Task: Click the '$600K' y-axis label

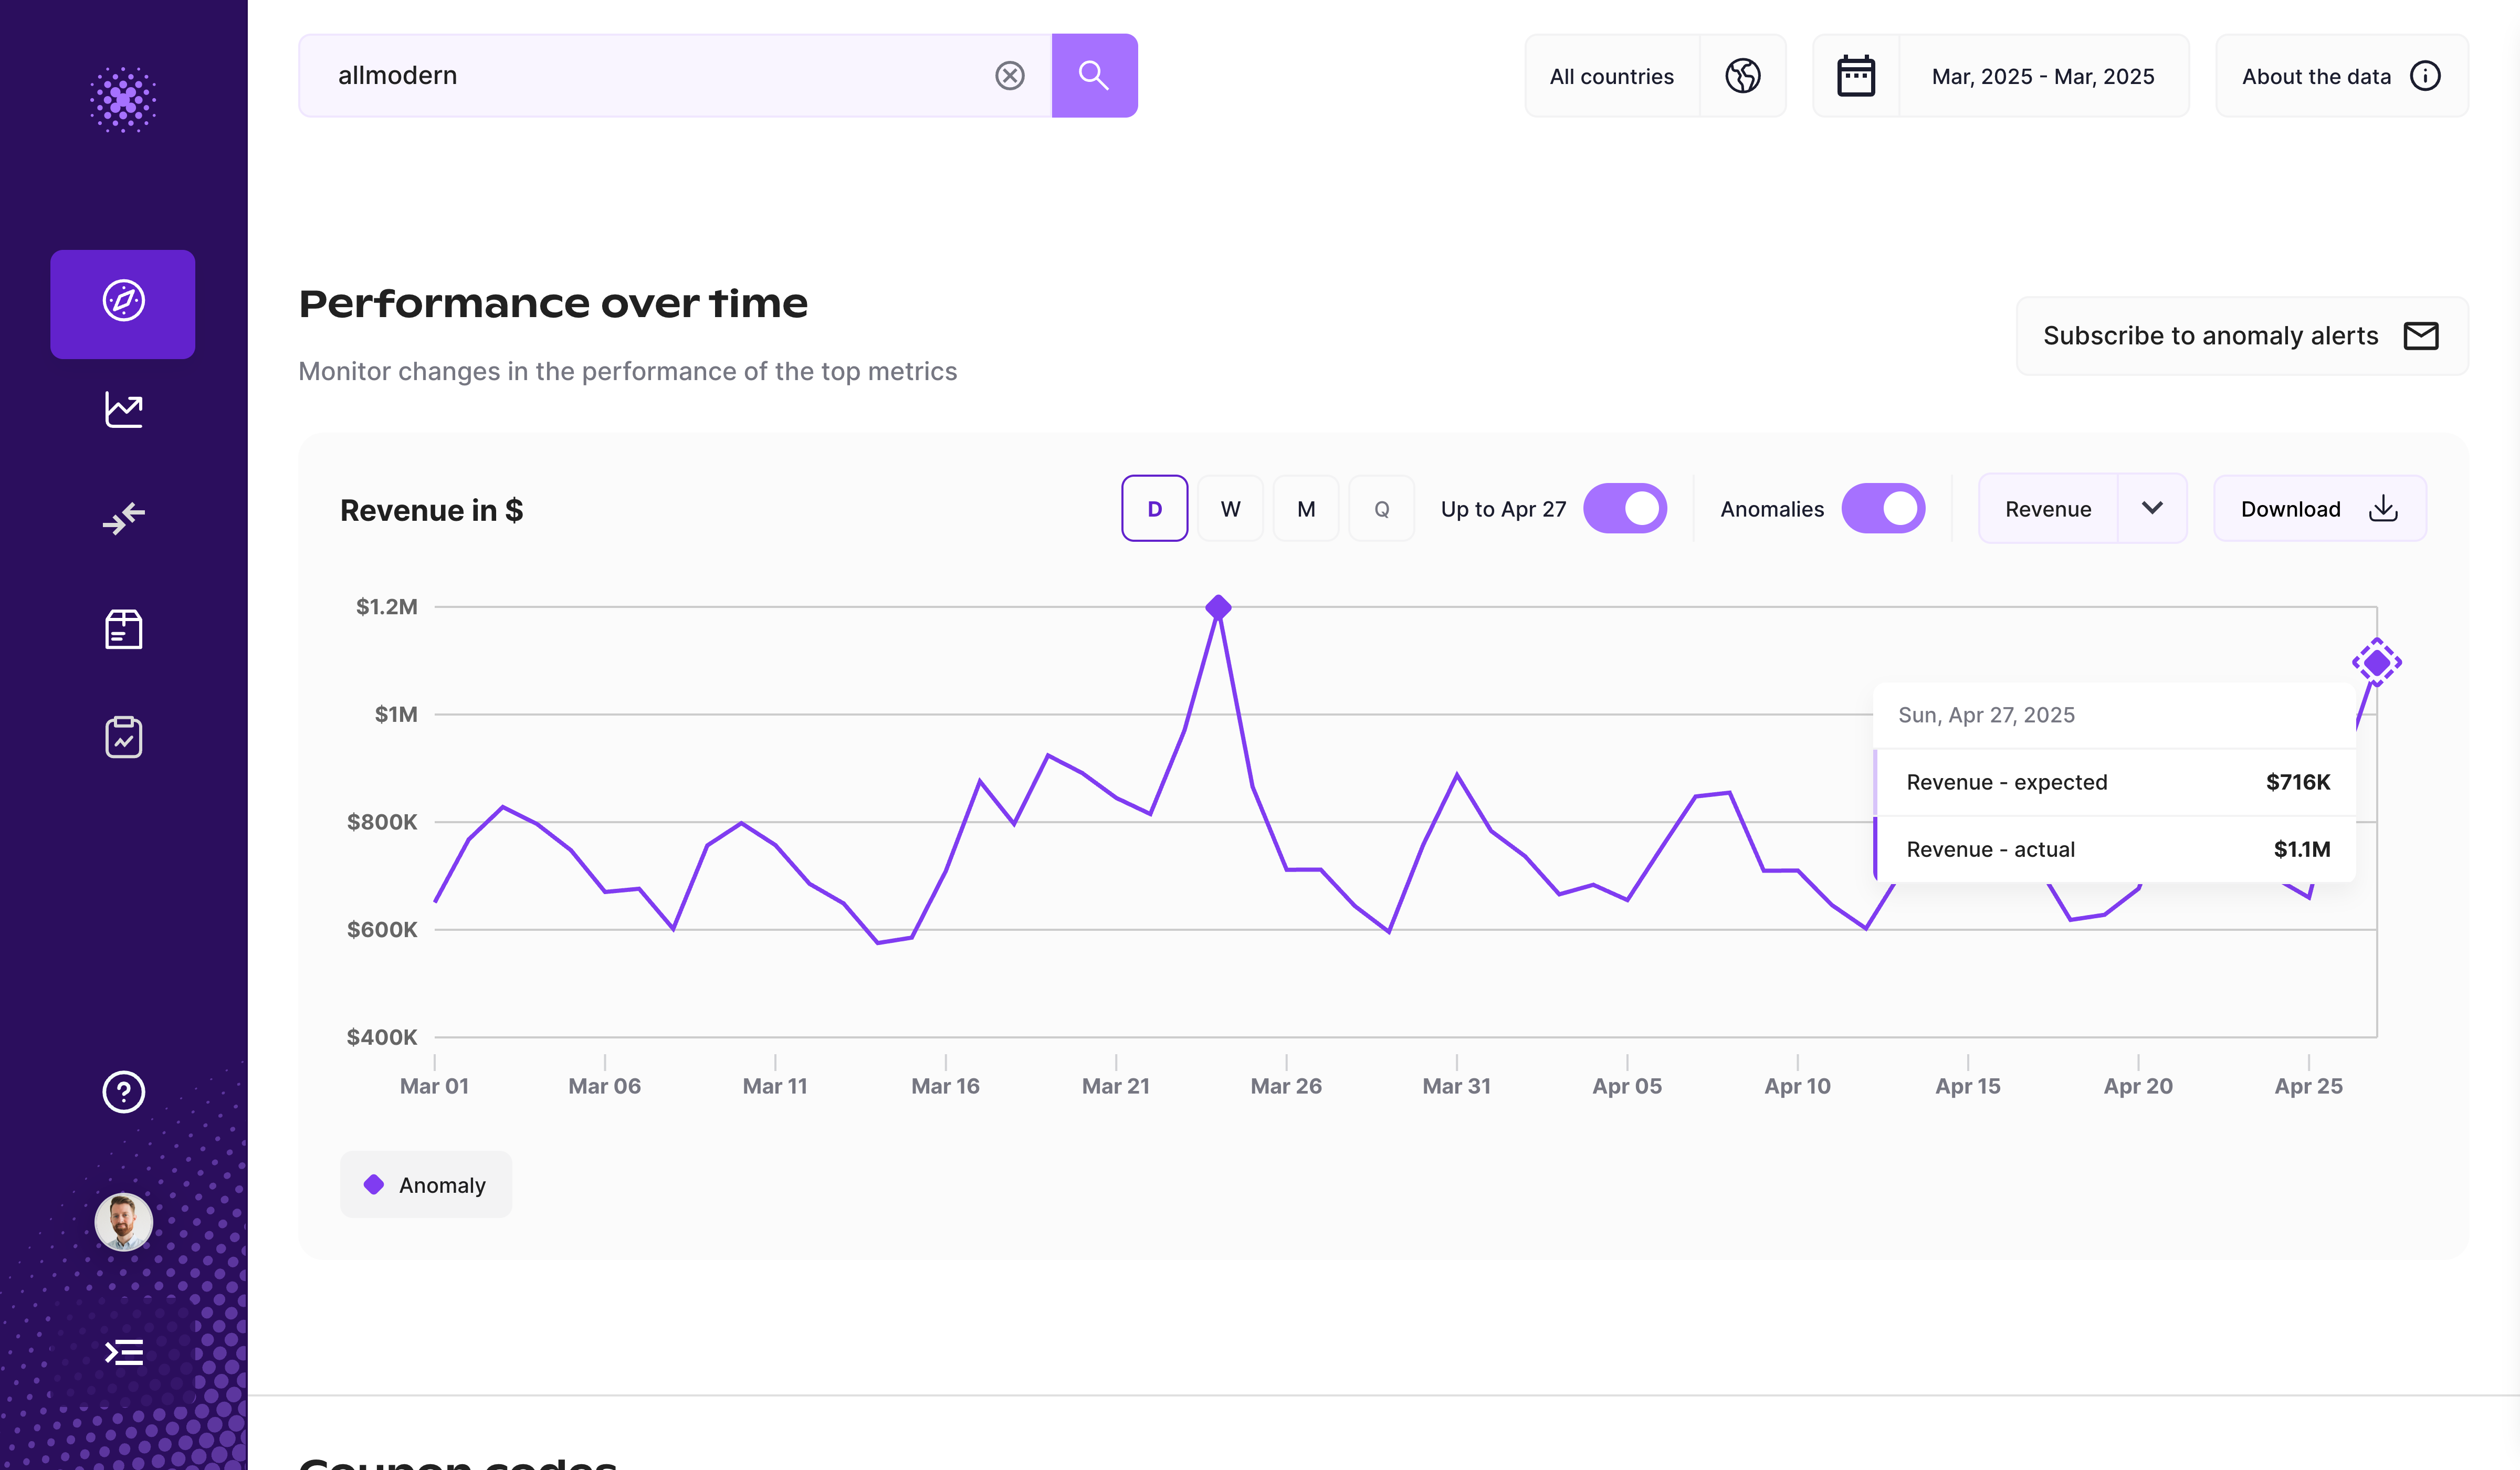Action: 382,930
